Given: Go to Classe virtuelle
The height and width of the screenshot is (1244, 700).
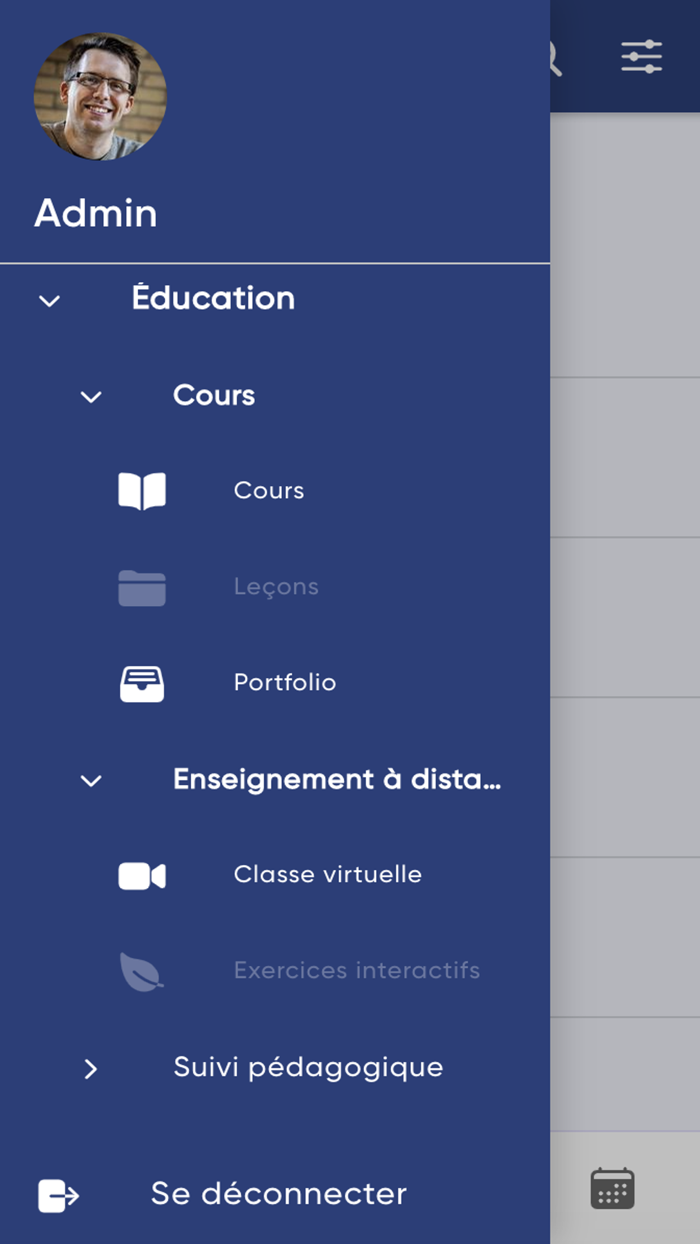Looking at the screenshot, I should click(328, 875).
